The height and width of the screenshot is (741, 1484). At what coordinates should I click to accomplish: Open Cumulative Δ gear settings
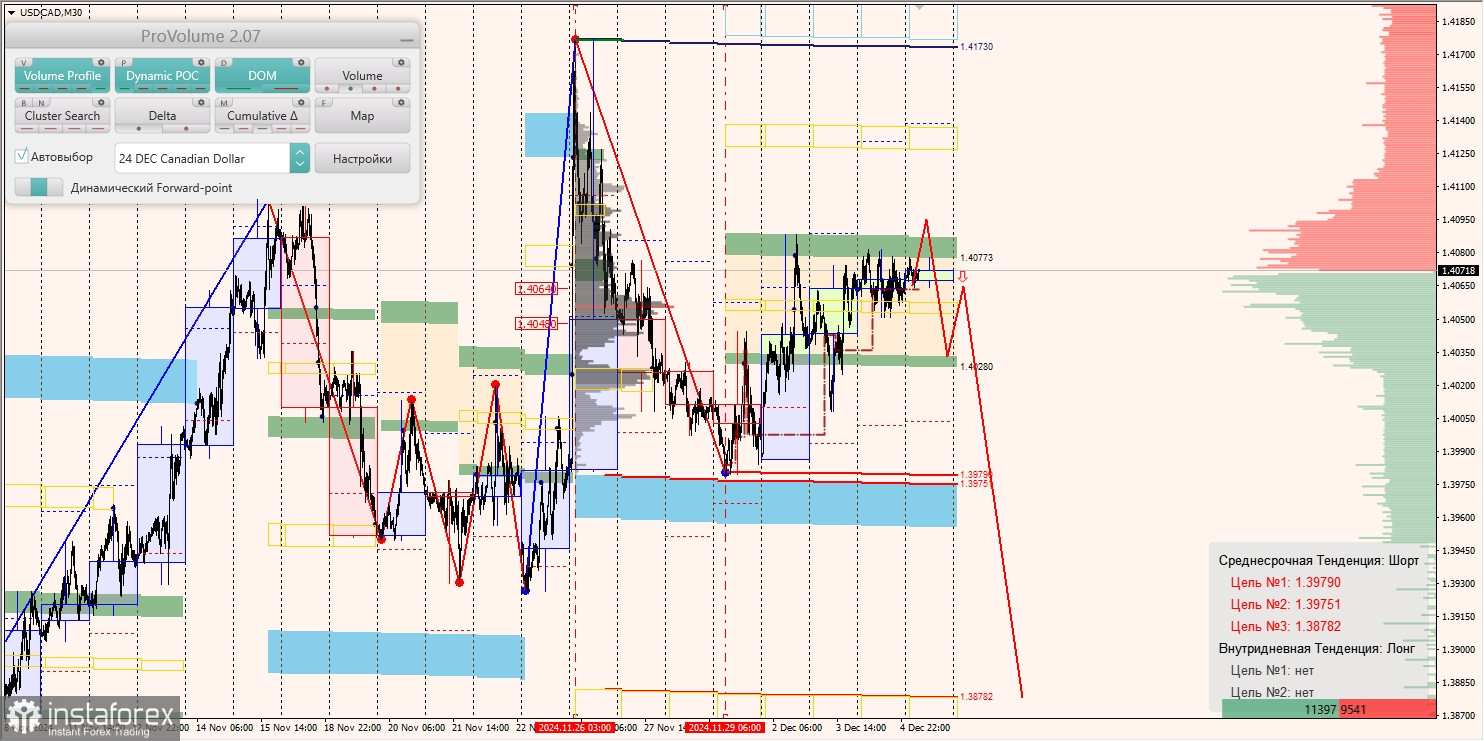click(x=301, y=102)
